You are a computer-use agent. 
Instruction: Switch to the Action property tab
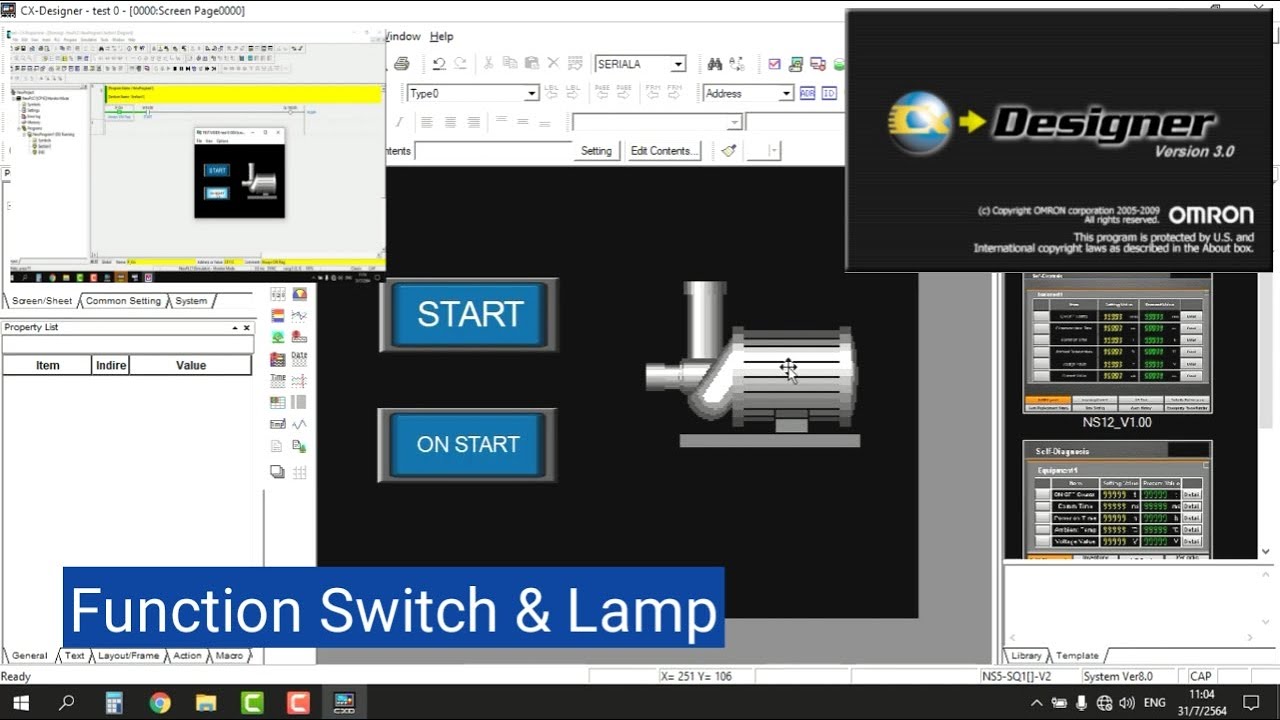187,656
